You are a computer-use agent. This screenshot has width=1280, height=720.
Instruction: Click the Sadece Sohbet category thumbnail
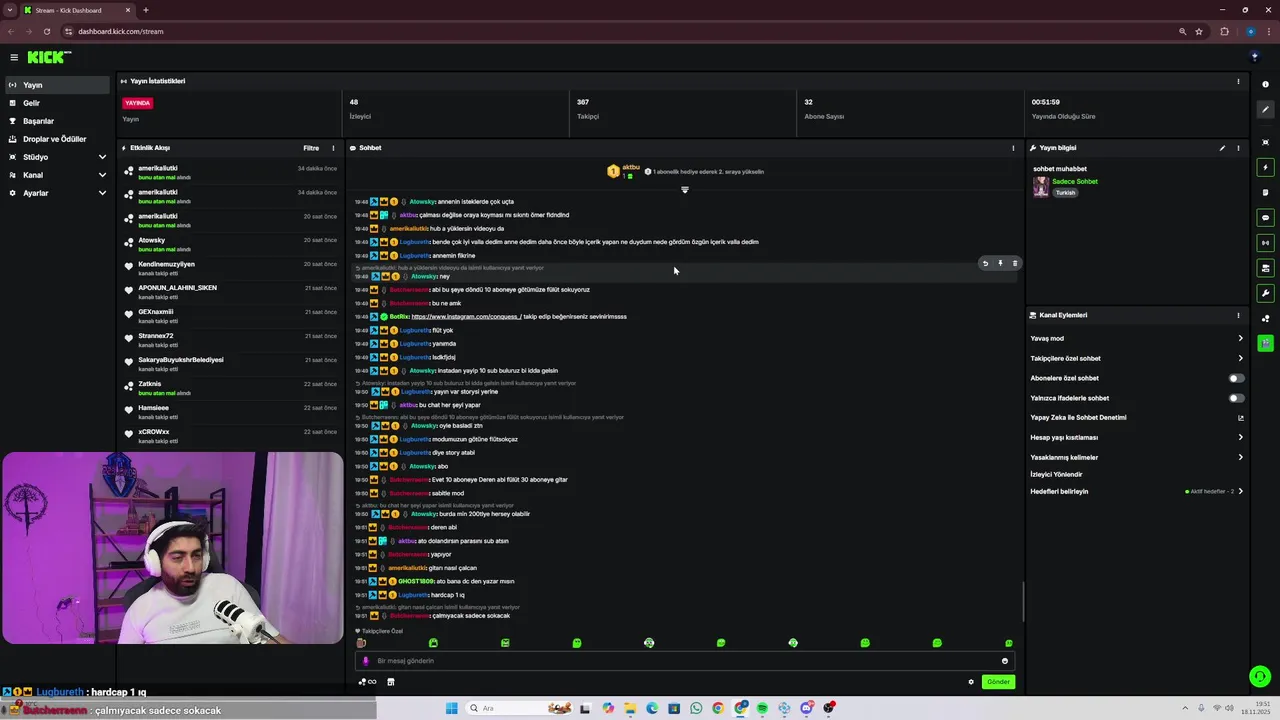[1041, 187]
